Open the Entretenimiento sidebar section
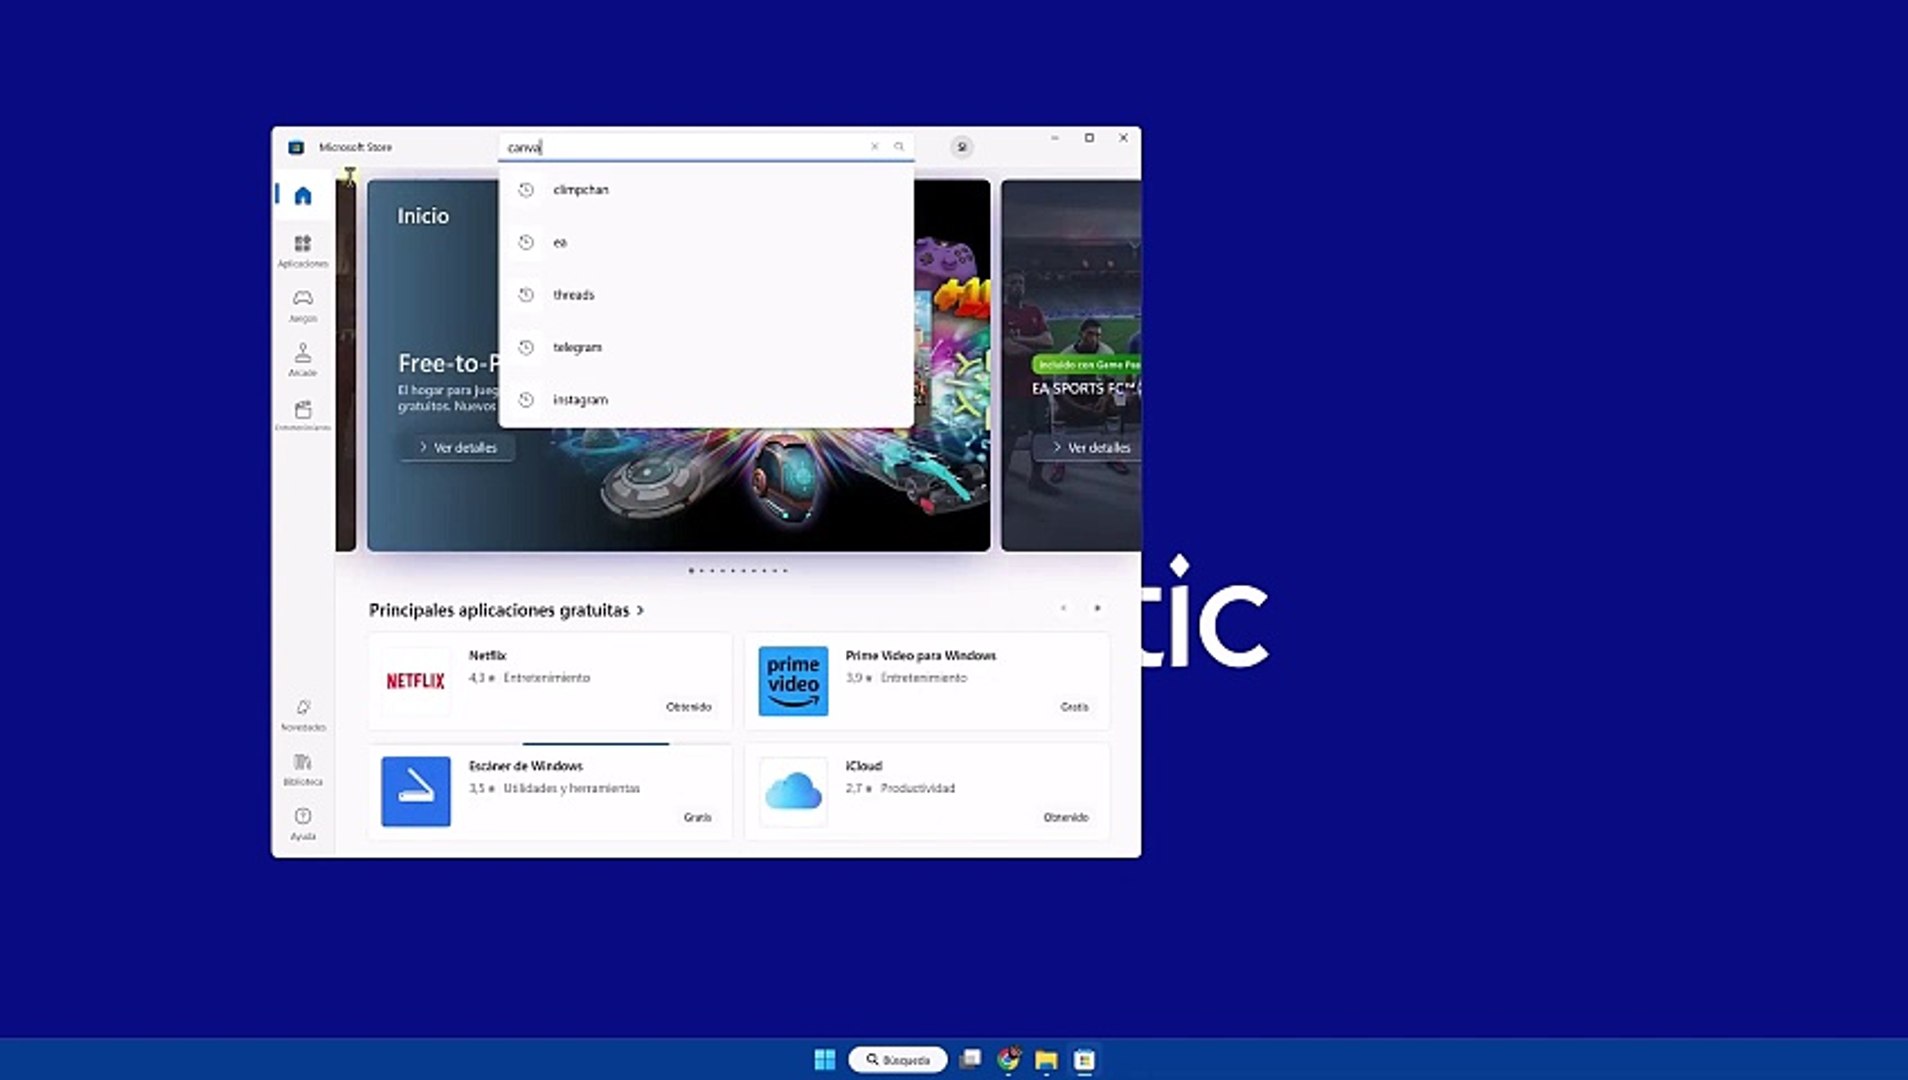The image size is (1908, 1080). [x=302, y=412]
